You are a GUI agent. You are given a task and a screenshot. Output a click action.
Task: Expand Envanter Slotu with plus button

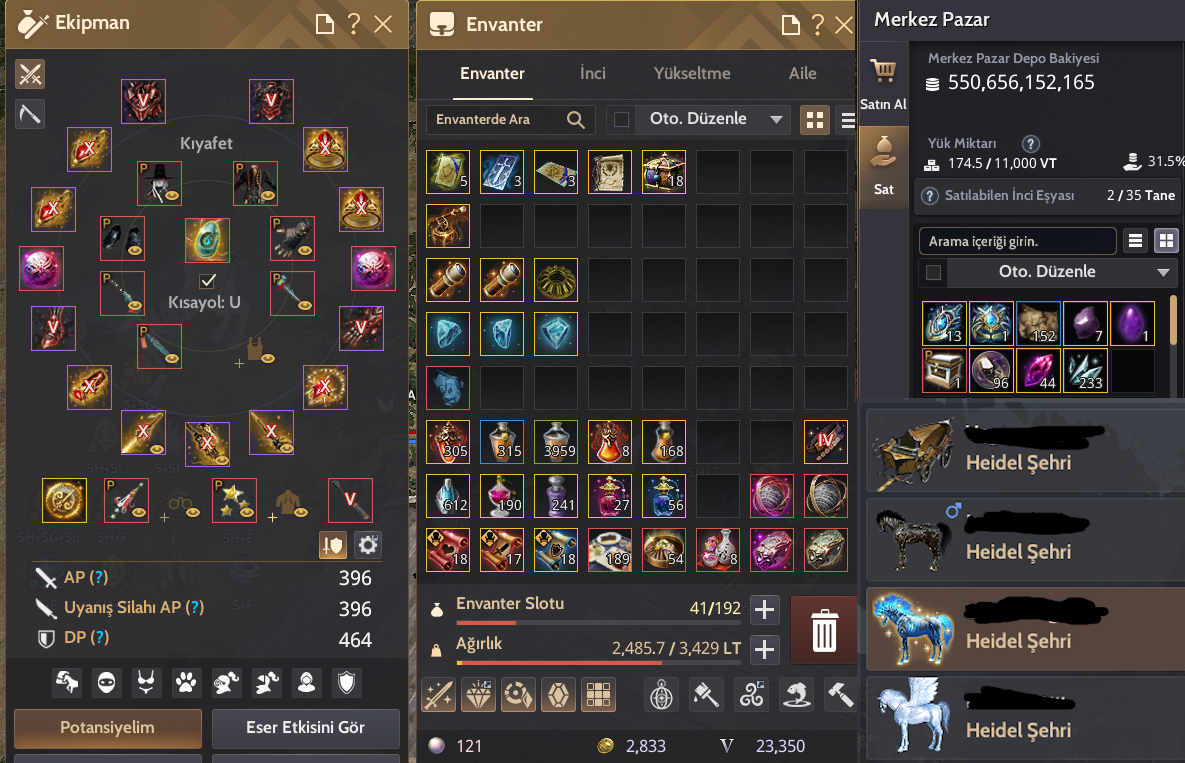coord(765,609)
